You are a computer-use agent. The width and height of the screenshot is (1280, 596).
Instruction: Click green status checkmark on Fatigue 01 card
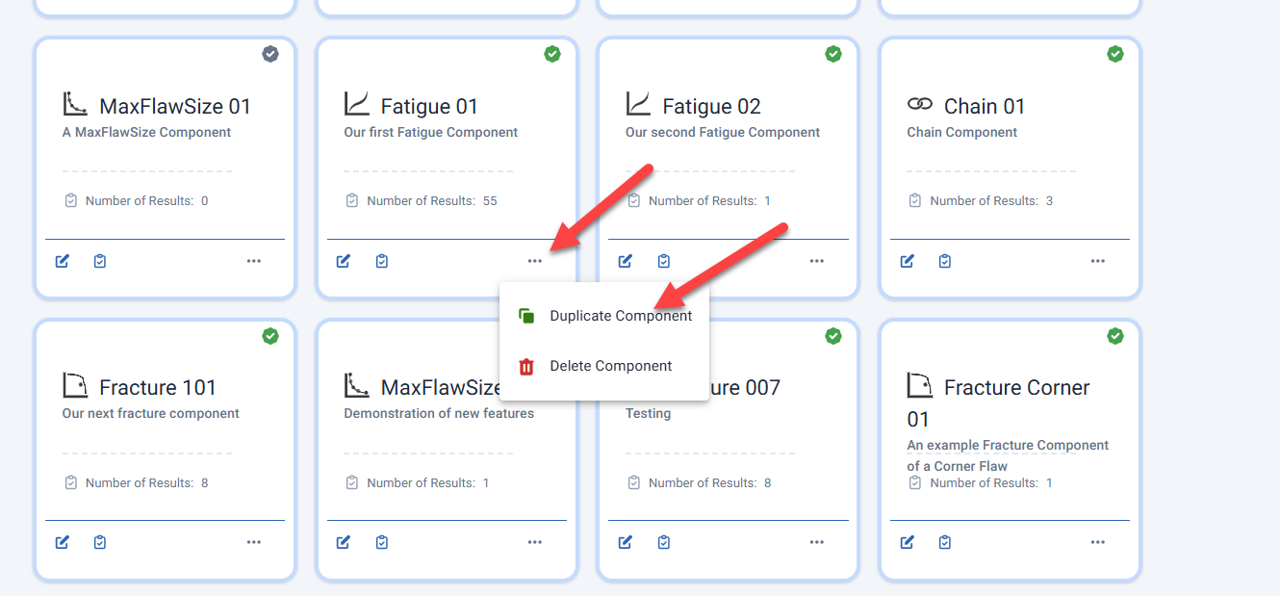[x=552, y=54]
